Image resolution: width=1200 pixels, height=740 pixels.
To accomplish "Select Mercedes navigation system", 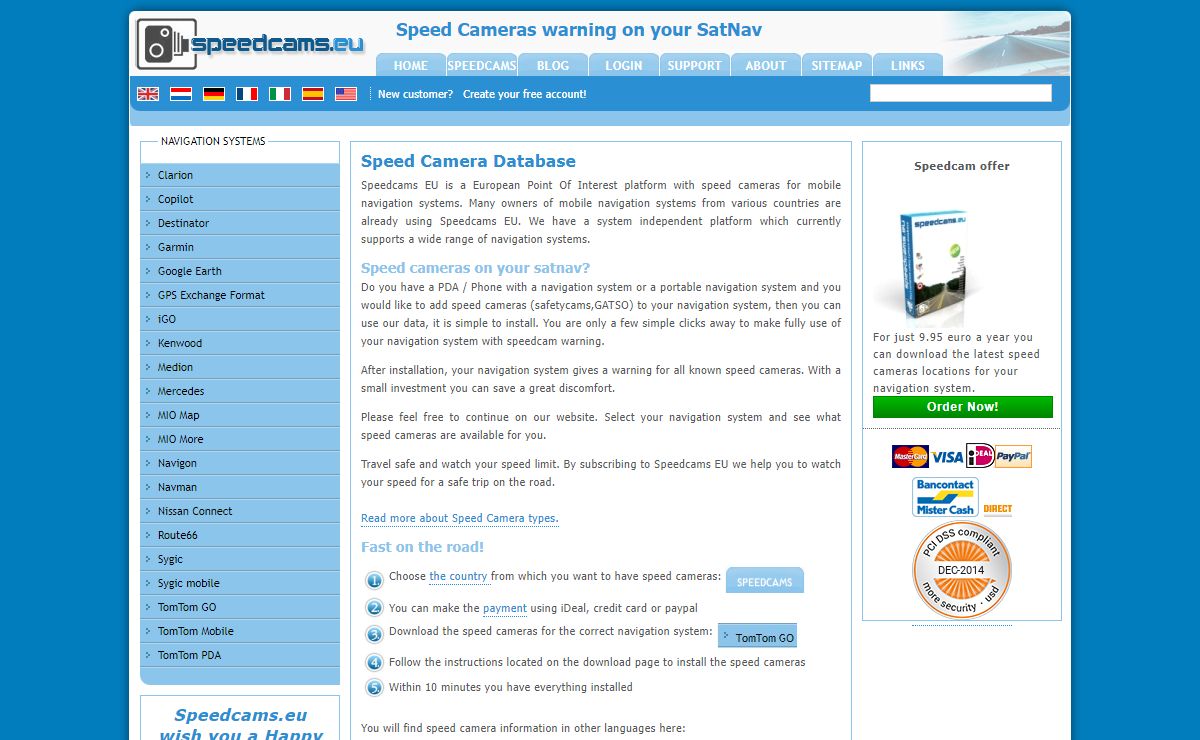I will pyautogui.click(x=240, y=391).
